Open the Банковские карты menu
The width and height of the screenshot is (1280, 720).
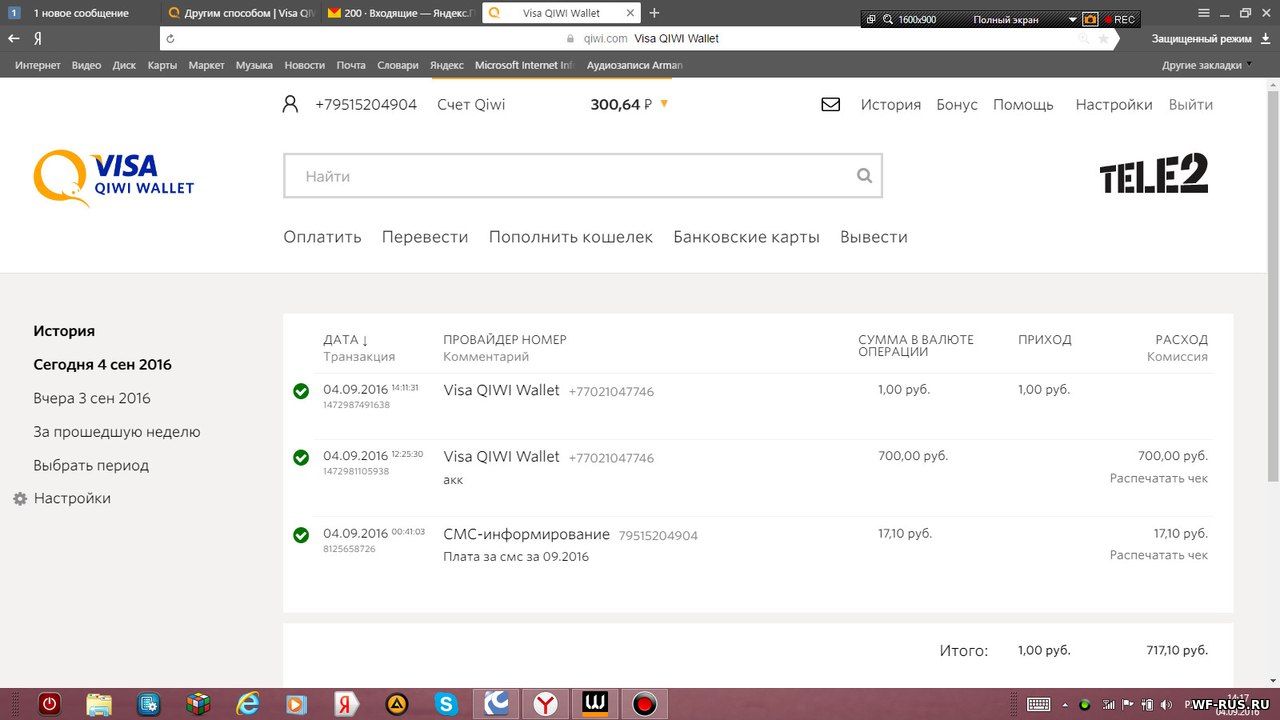[747, 237]
